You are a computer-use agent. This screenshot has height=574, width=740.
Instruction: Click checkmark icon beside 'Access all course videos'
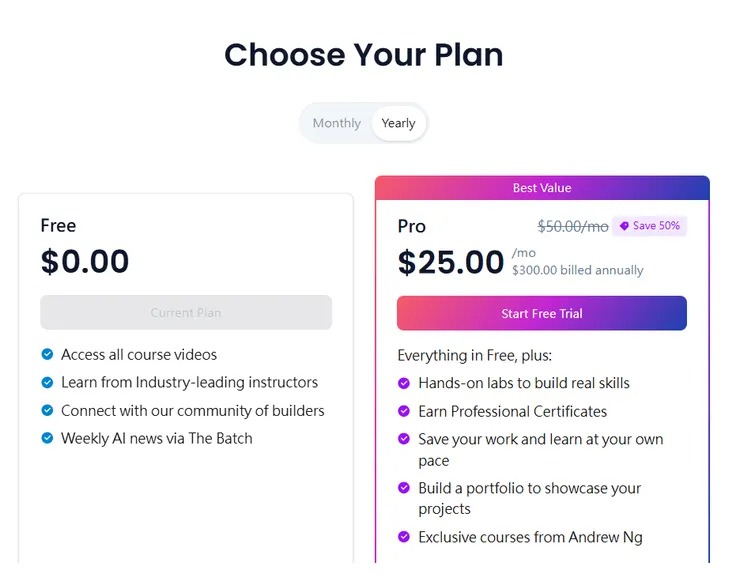click(47, 354)
